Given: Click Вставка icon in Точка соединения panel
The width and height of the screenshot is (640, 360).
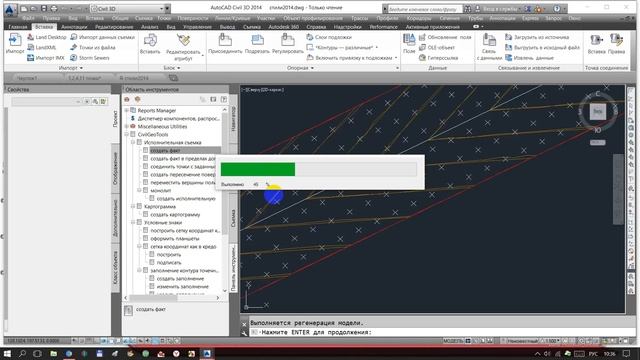Looking at the screenshot, I should (x=596, y=44).
